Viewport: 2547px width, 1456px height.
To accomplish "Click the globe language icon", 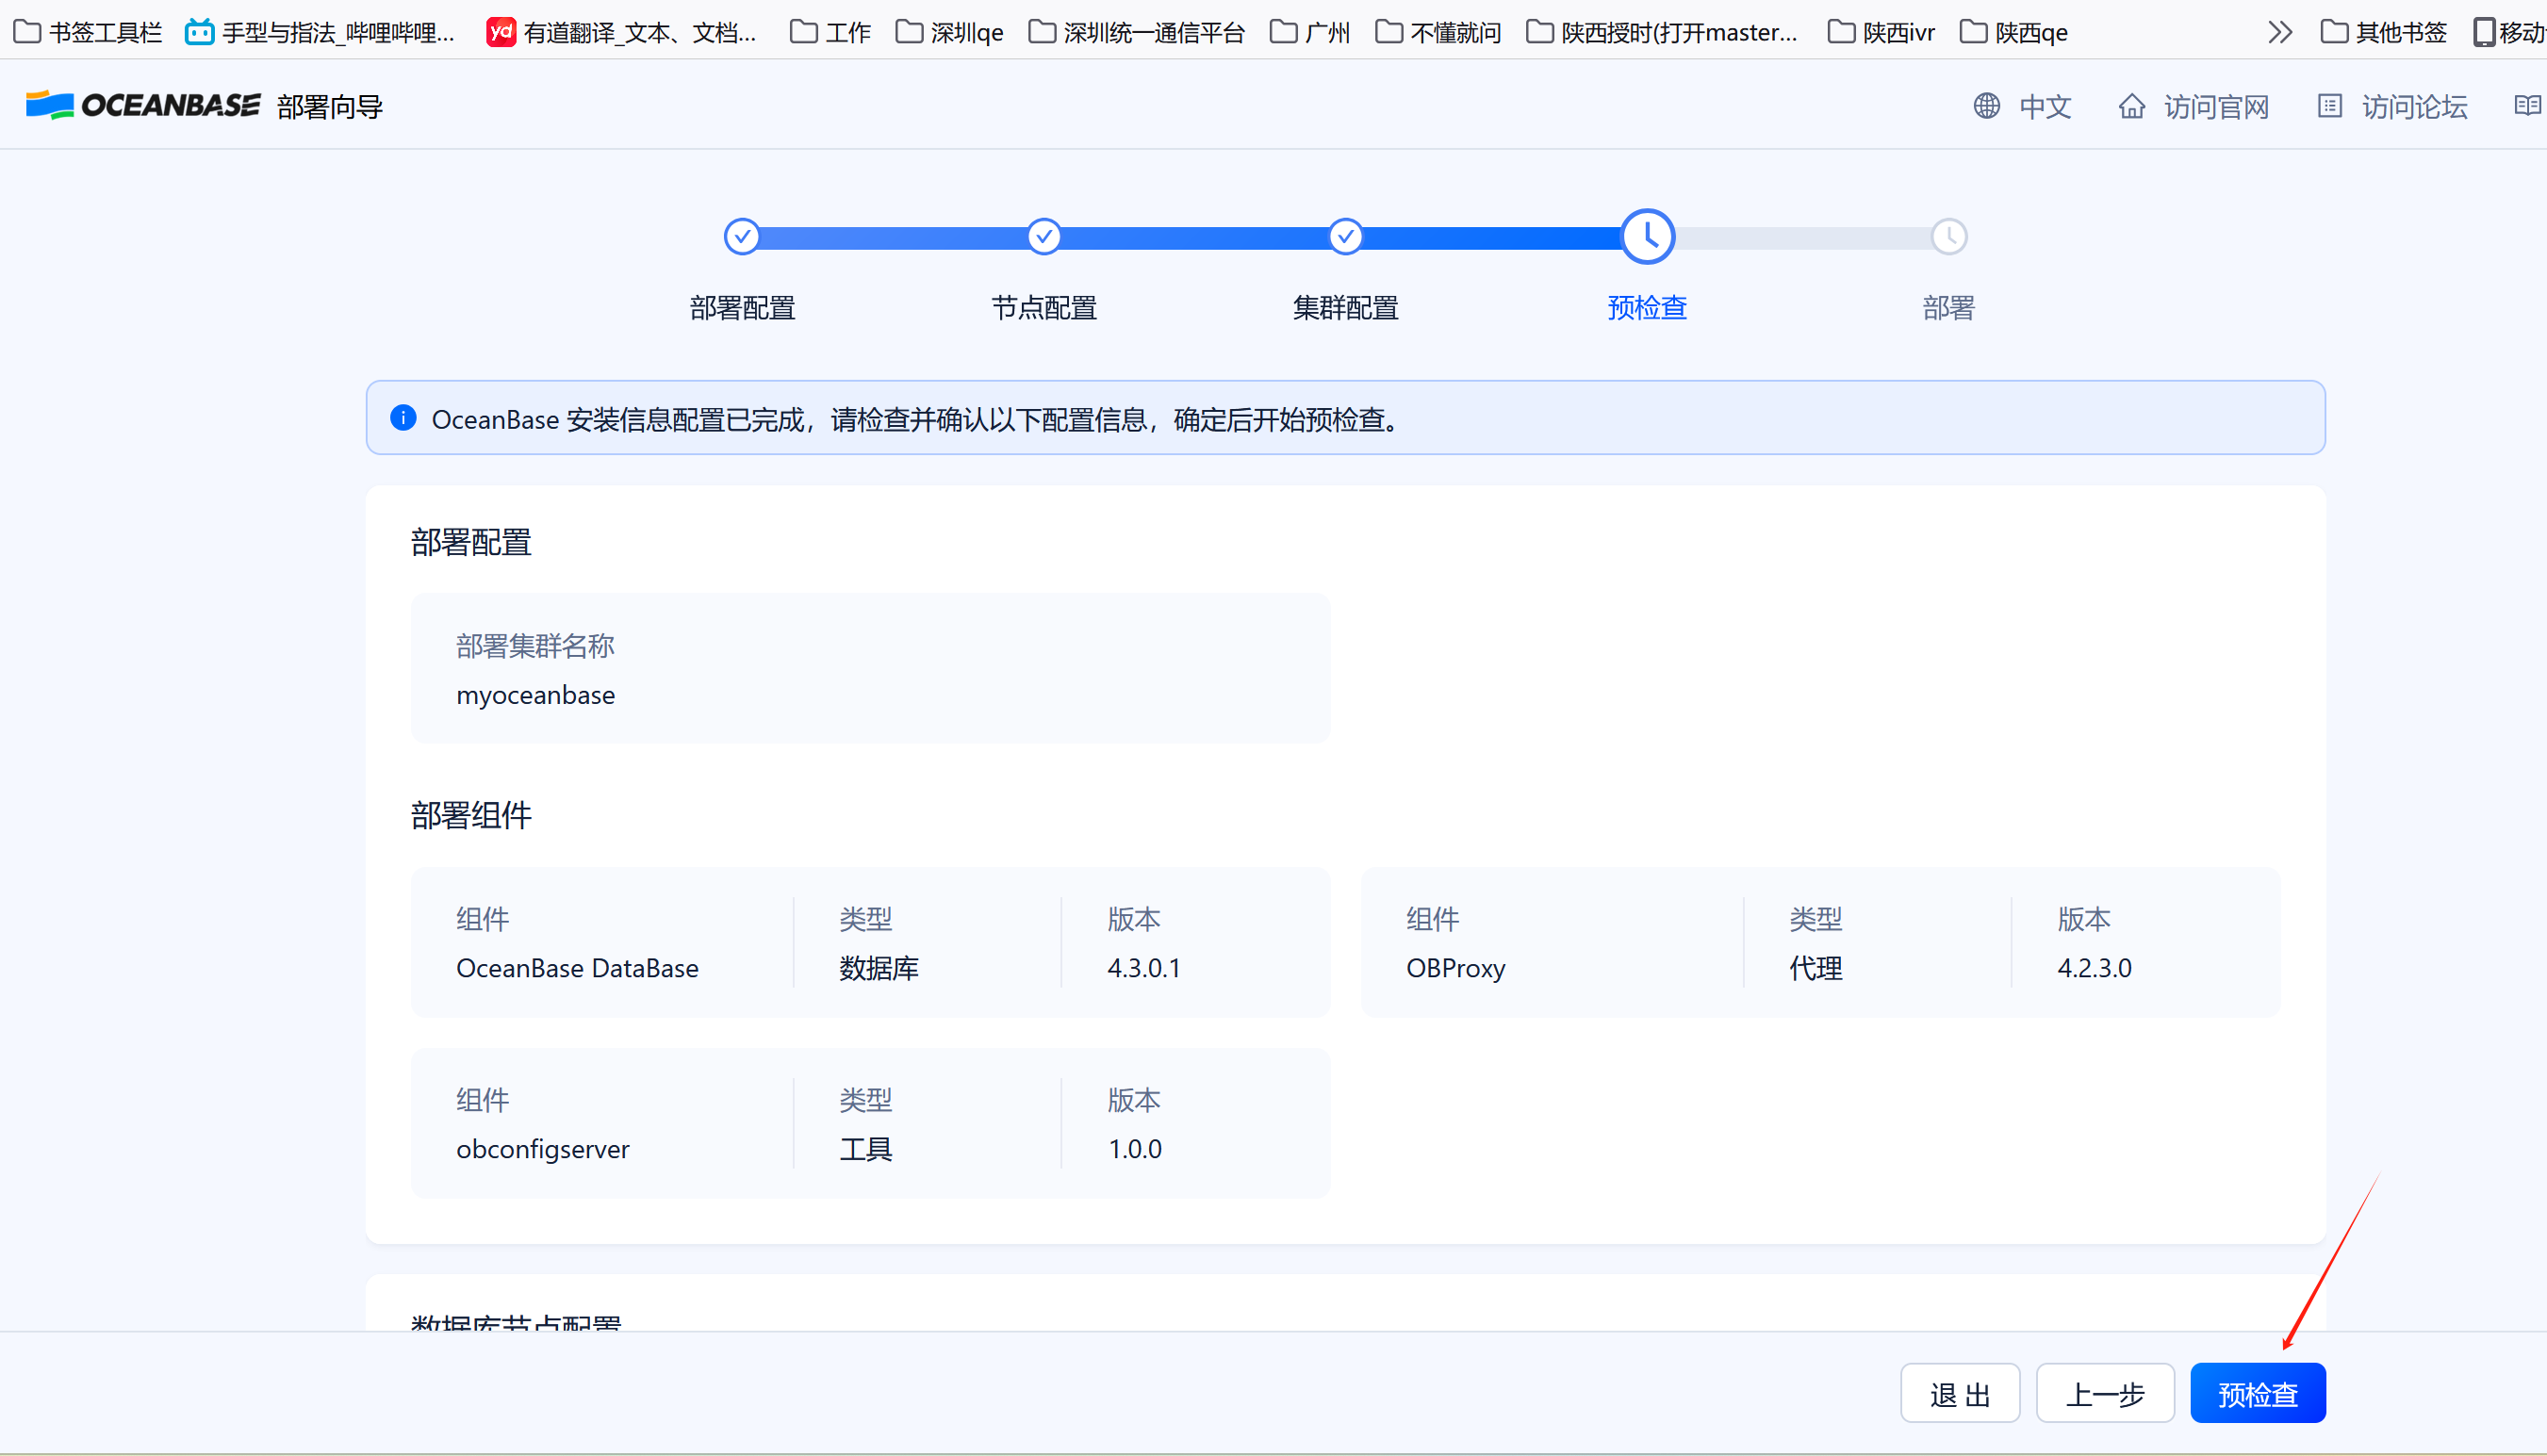I will click(1986, 106).
